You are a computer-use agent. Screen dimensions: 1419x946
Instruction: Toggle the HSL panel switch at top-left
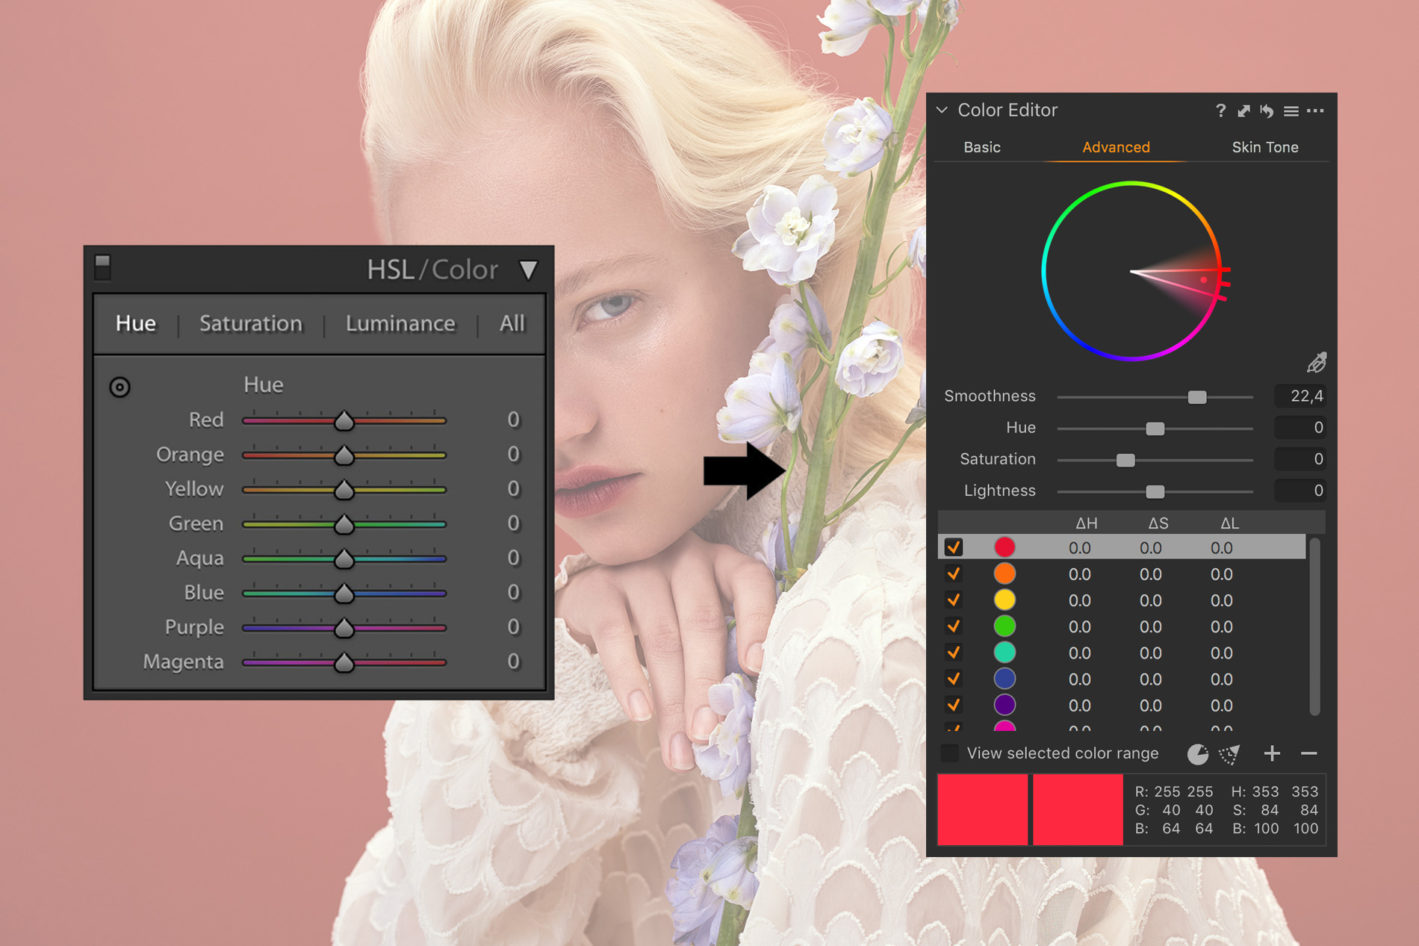click(x=103, y=266)
